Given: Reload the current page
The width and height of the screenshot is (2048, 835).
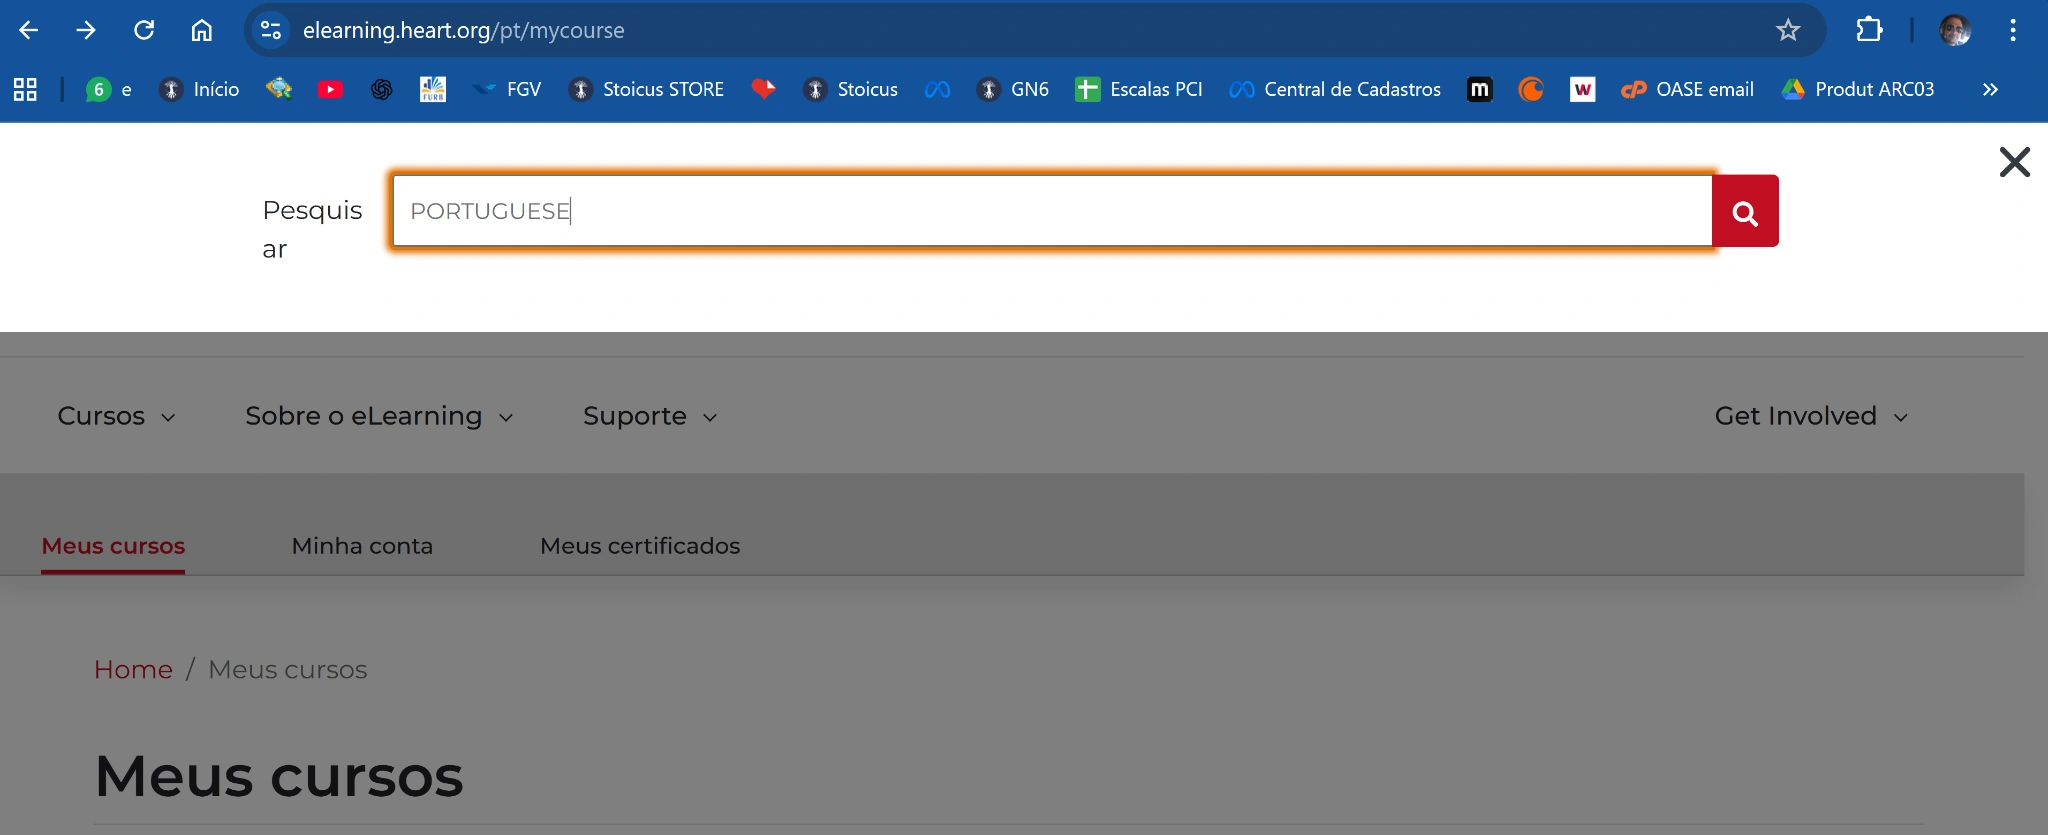Looking at the screenshot, I should [144, 30].
